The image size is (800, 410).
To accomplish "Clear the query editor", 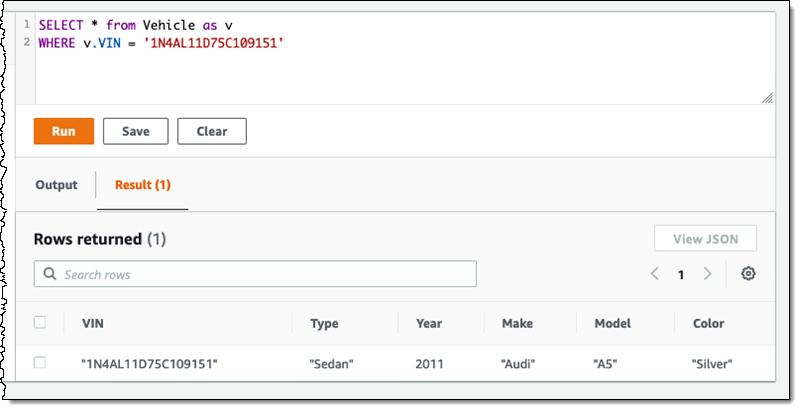I will pyautogui.click(x=212, y=131).
